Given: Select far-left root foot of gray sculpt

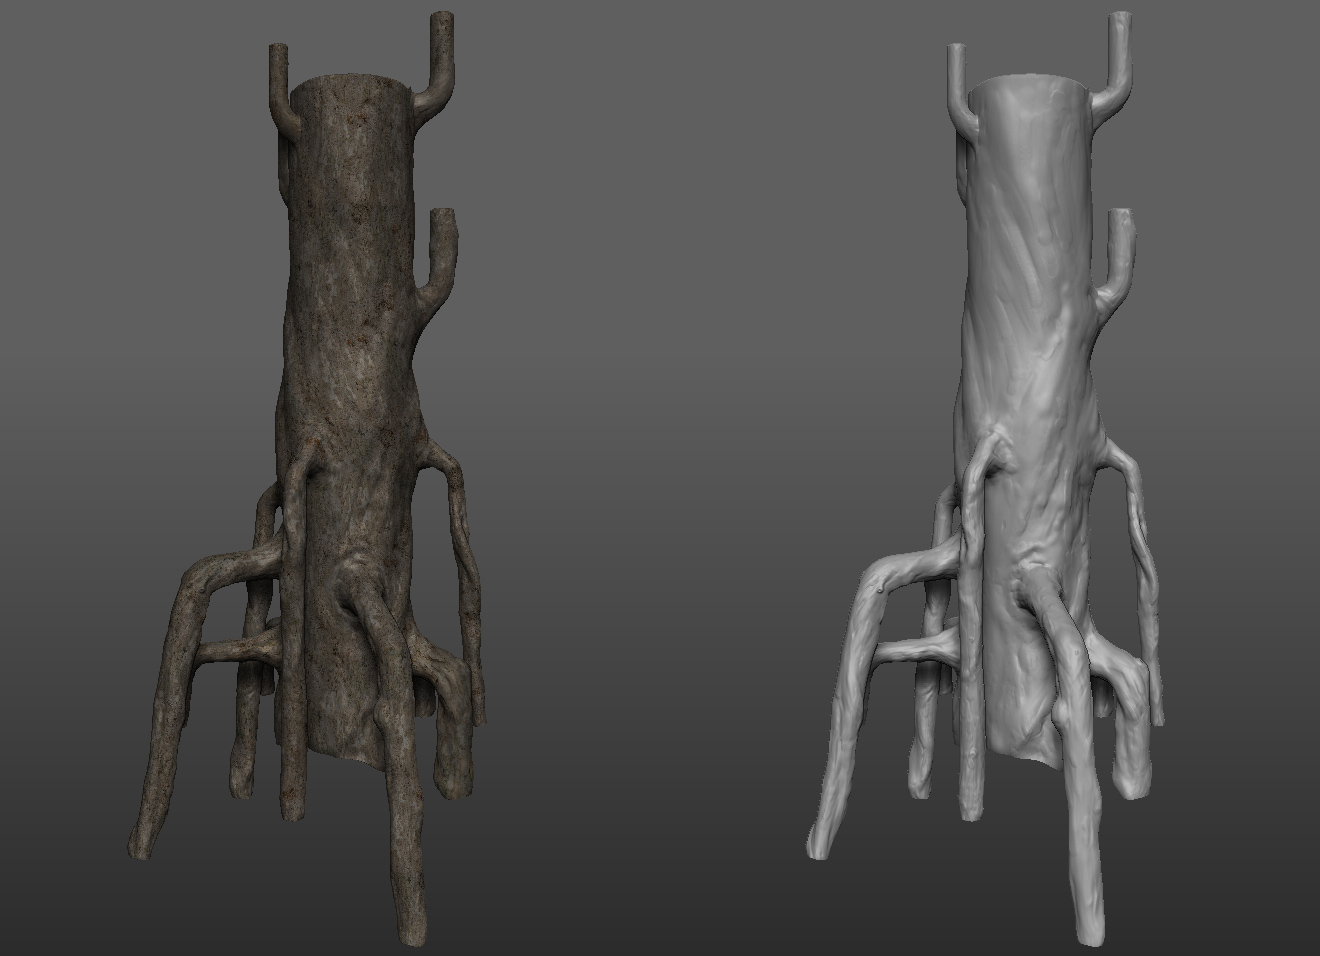Looking at the screenshot, I should (818, 842).
